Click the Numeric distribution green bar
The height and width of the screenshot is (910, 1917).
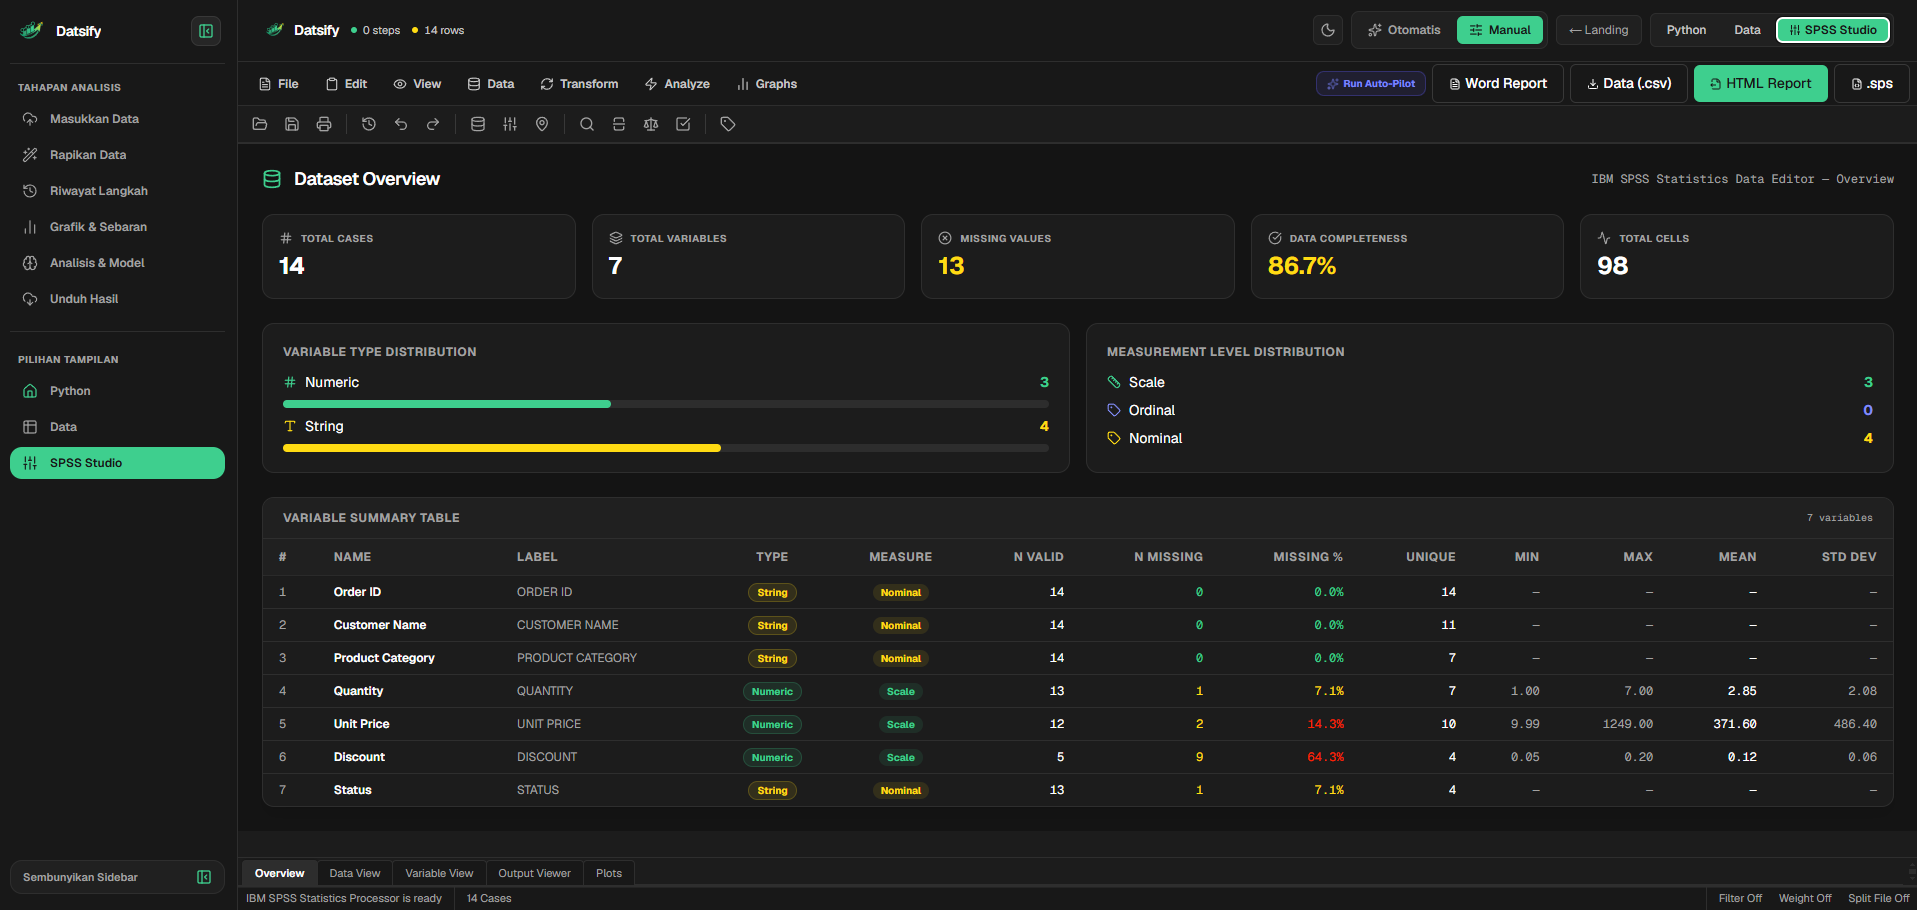tap(447, 404)
